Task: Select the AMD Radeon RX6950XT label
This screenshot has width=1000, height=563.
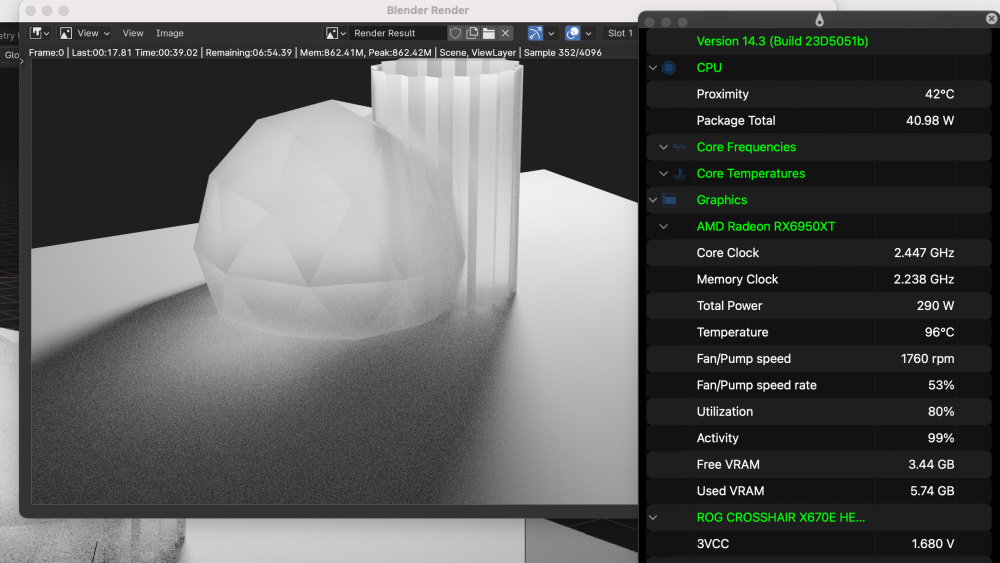Action: click(765, 226)
